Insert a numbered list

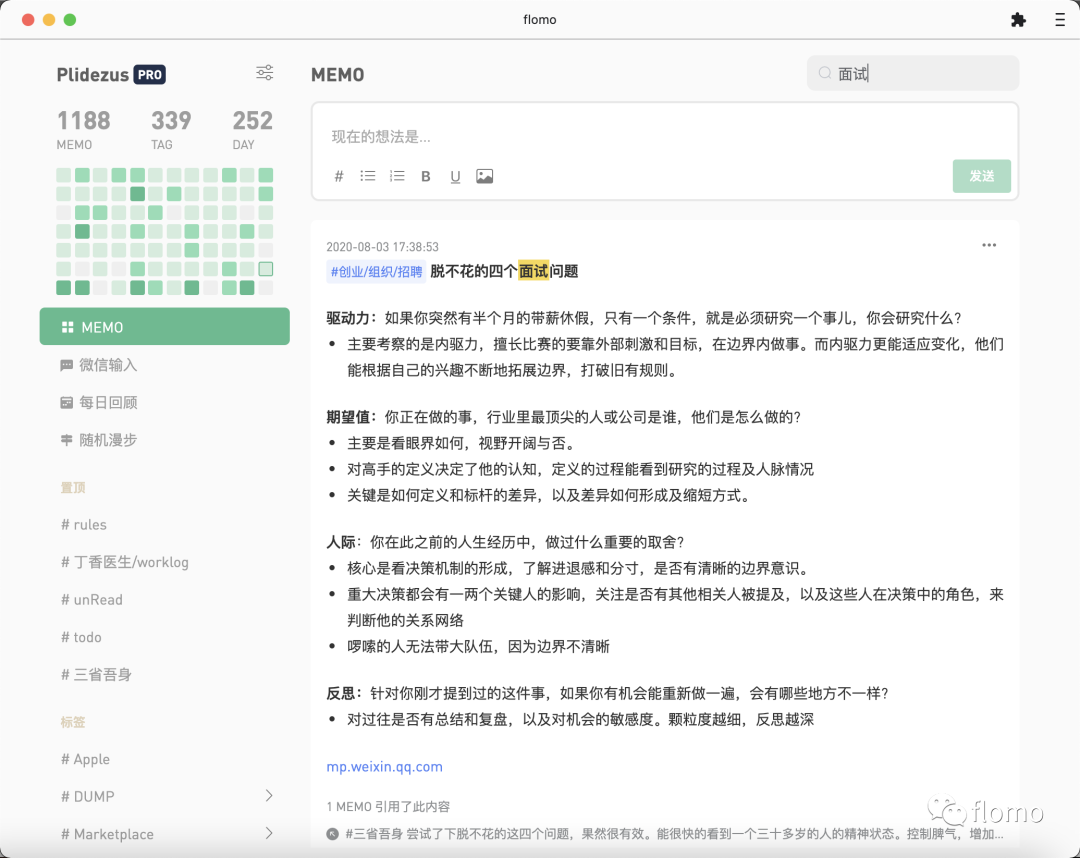coord(397,176)
